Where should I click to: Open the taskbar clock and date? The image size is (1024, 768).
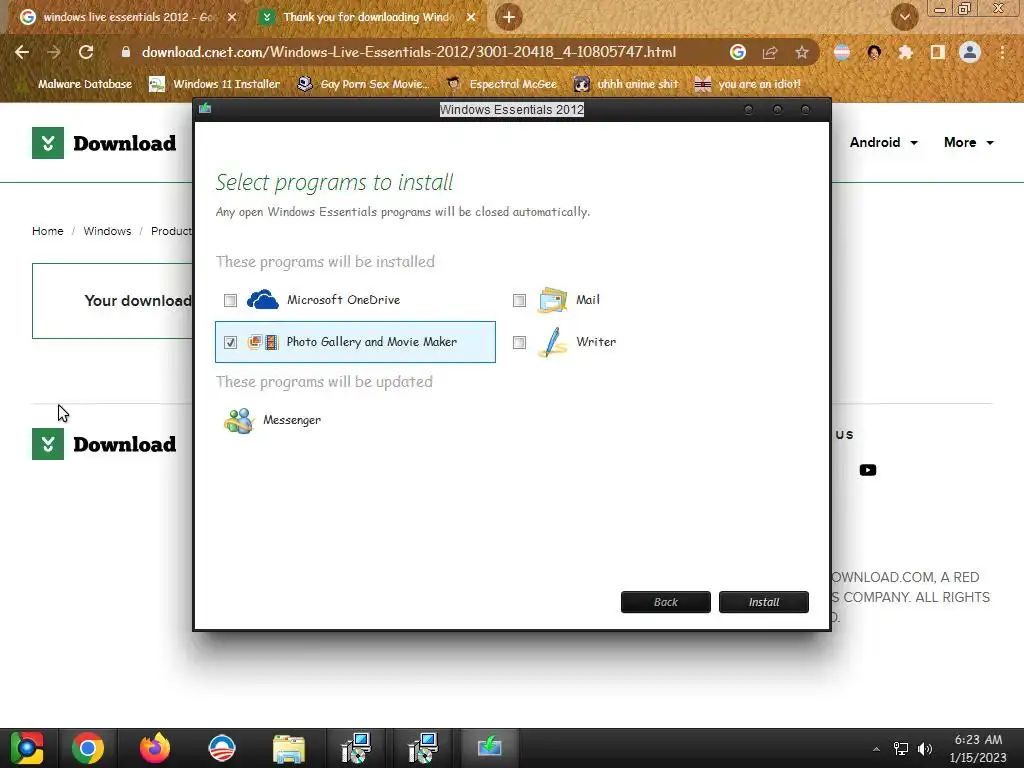(978, 748)
